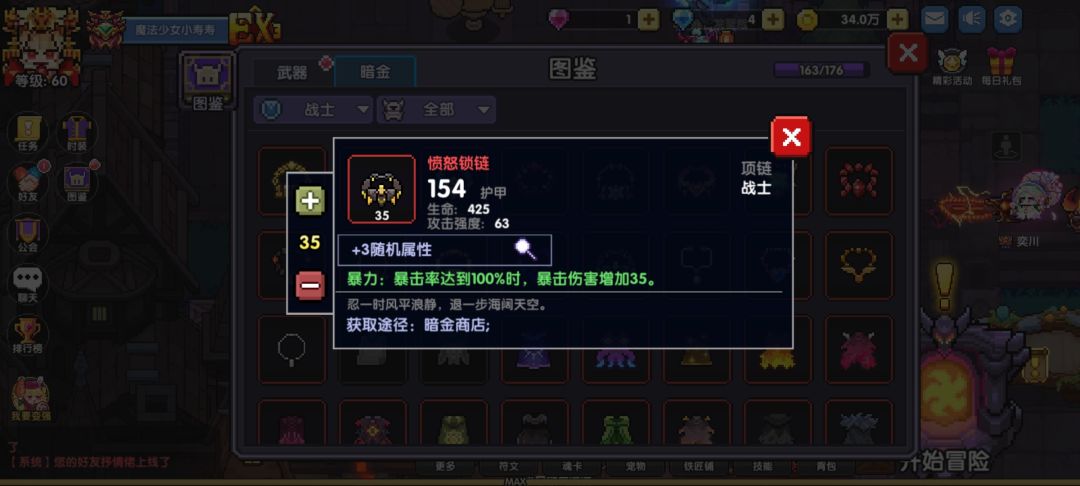Add gold coins with the plus button
1080x486 pixels.
pos(897,20)
